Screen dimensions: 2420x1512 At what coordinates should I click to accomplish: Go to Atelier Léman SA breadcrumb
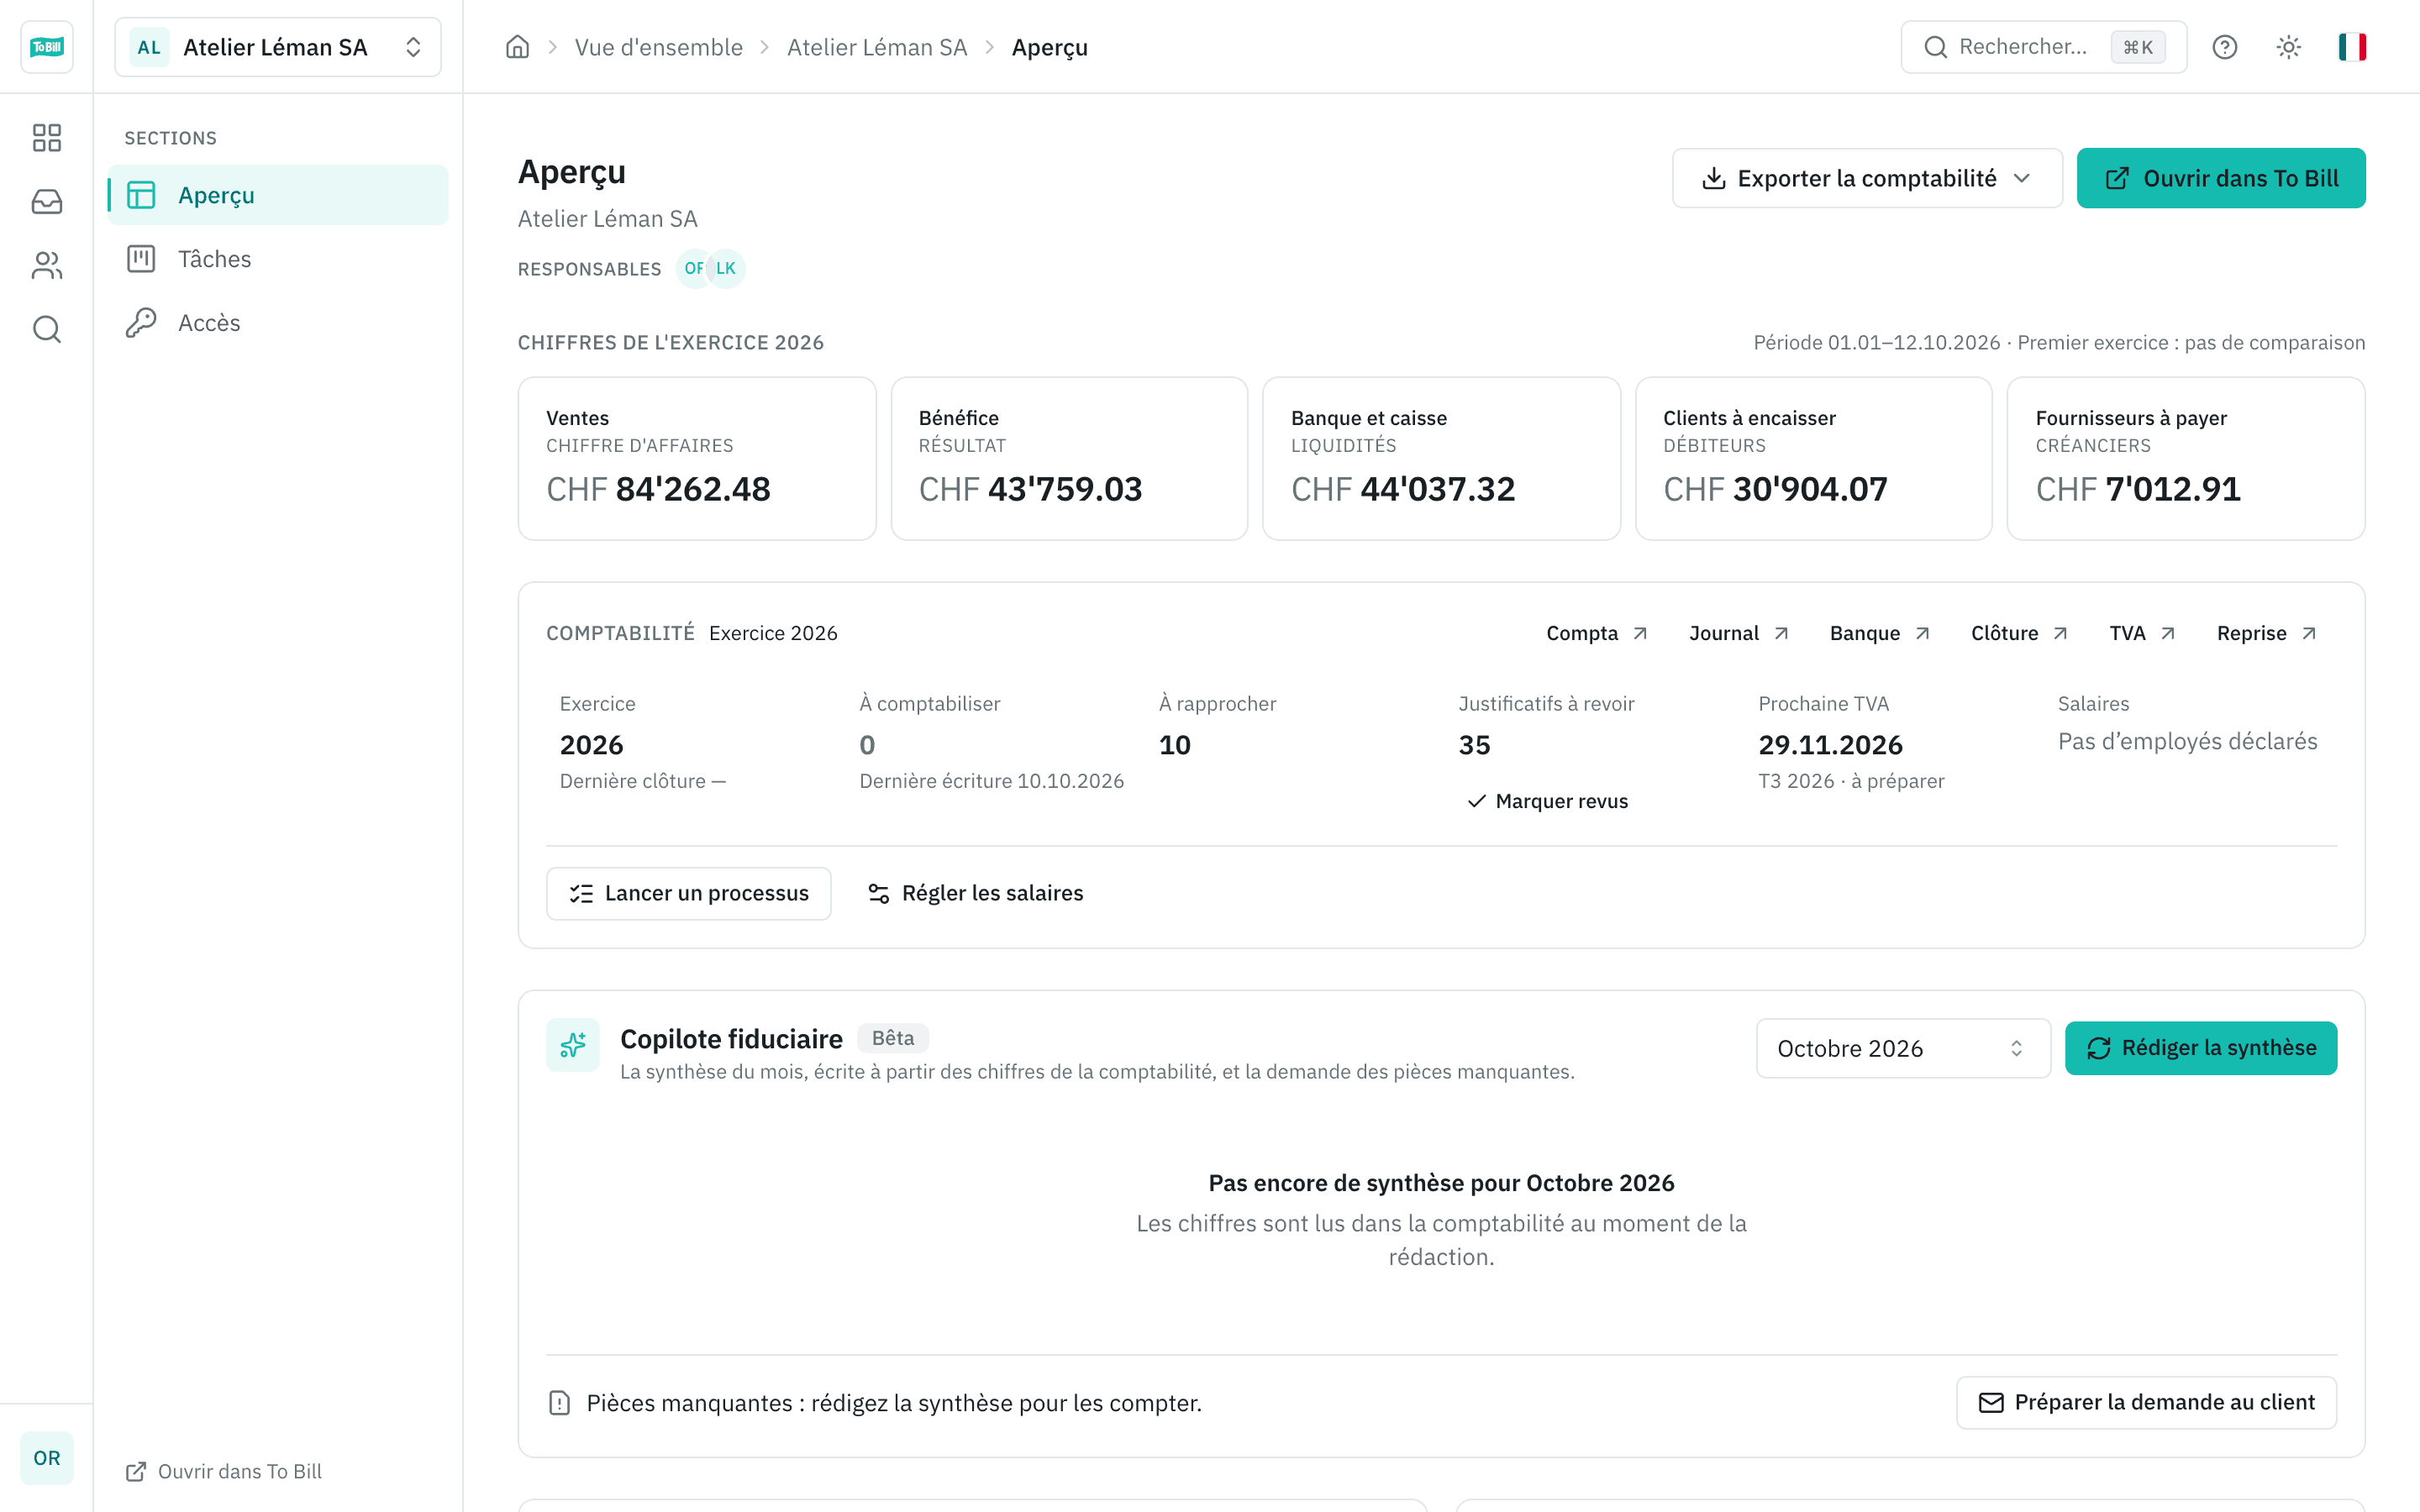coord(877,47)
